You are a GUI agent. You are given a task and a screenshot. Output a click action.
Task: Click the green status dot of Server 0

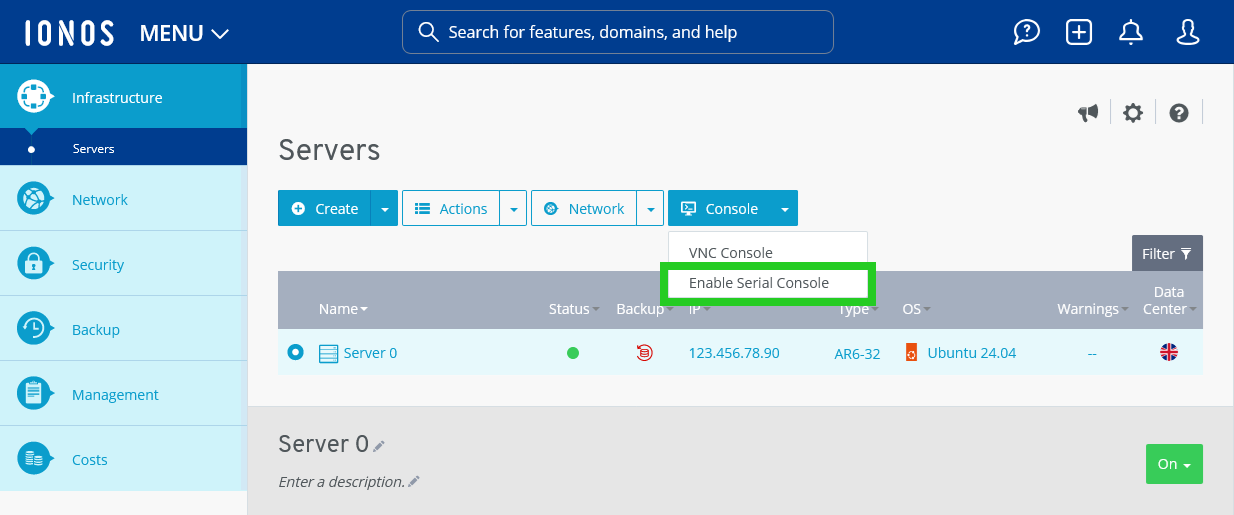click(x=573, y=353)
